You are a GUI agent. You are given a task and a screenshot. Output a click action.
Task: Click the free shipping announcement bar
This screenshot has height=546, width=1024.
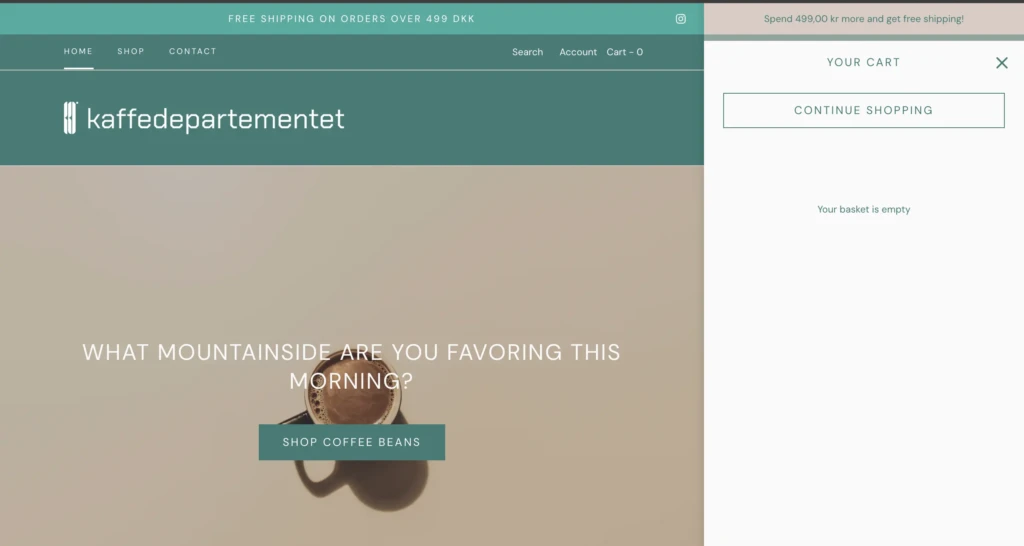(351, 19)
